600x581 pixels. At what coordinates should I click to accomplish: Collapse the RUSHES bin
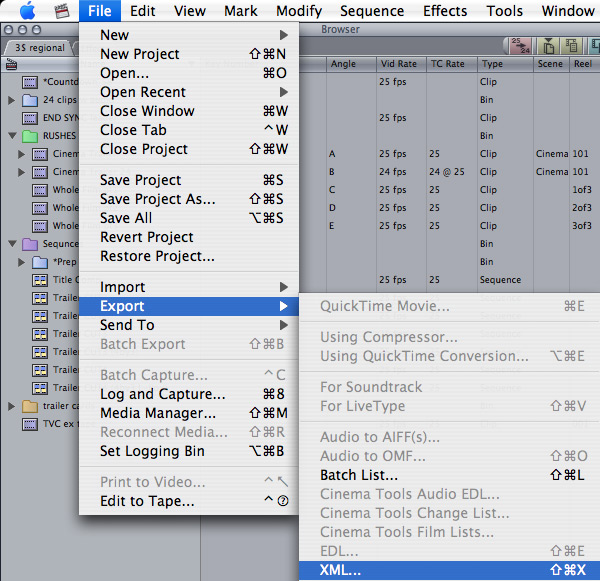pos(12,135)
